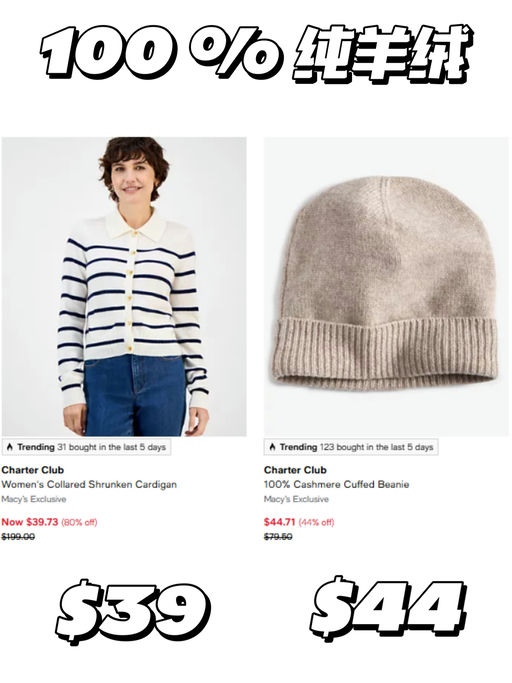Image resolution: width=512 pixels, height=683 pixels.
Task: Click the flame icon on cardigan Trending badge
Action: click(x=10, y=447)
